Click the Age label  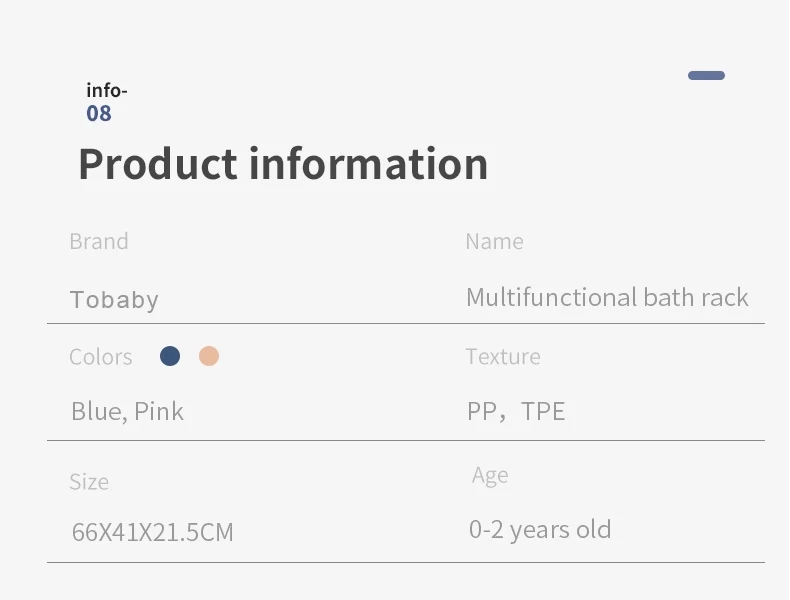(490, 475)
